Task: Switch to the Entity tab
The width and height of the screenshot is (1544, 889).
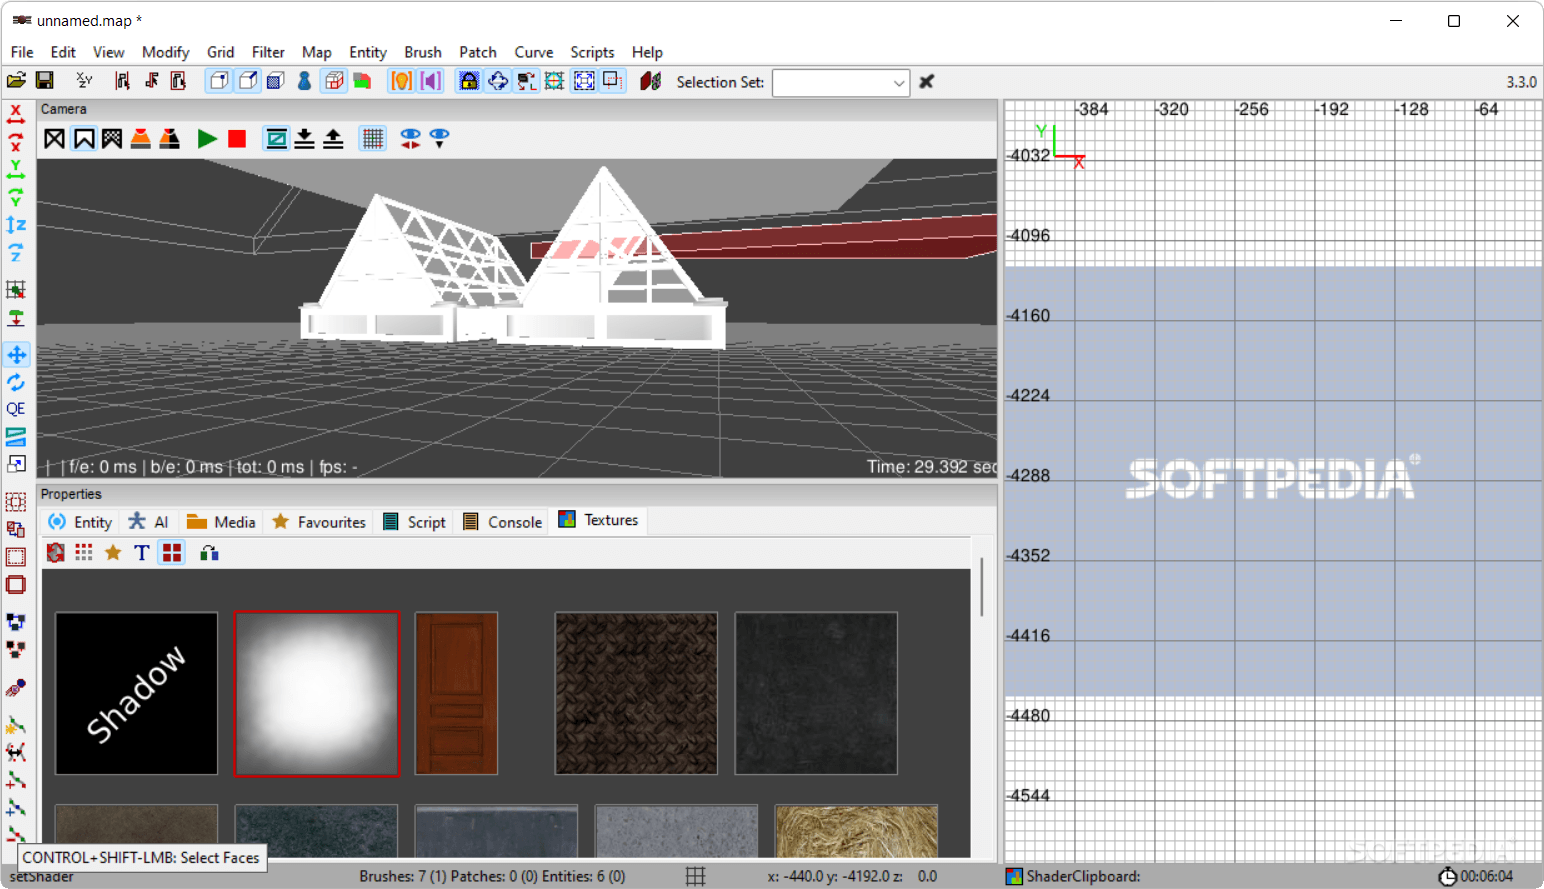Action: click(80, 522)
